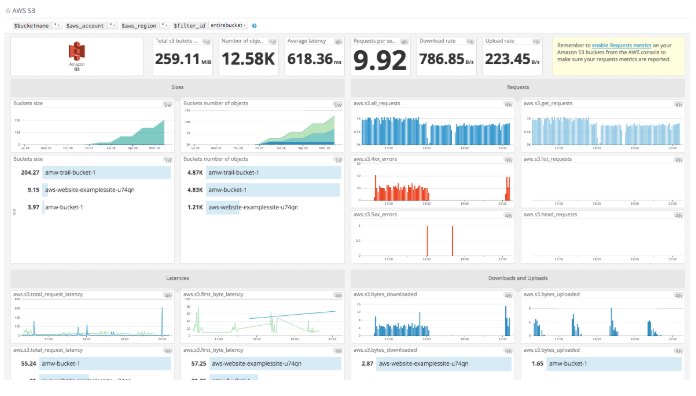Click the timeframe badge on aws.s3.4xx_errors graph
Image resolution: width=696 pixels, height=396 pixels.
508,160
